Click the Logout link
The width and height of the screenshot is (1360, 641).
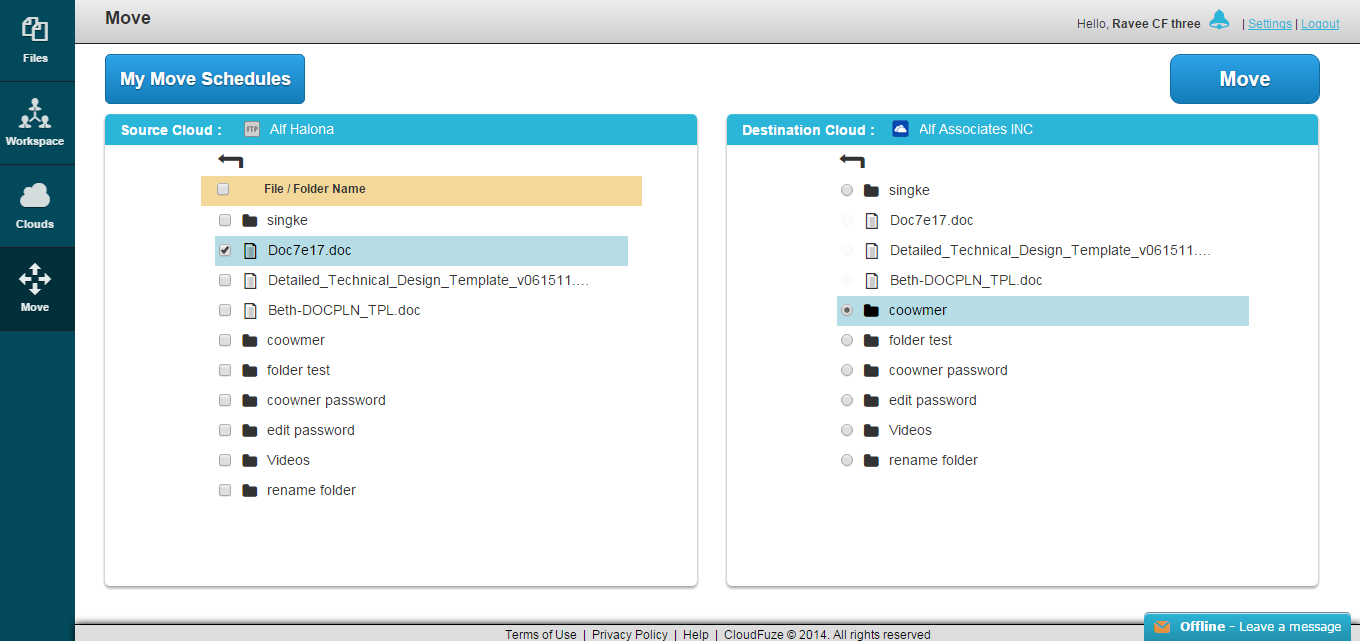click(1320, 24)
